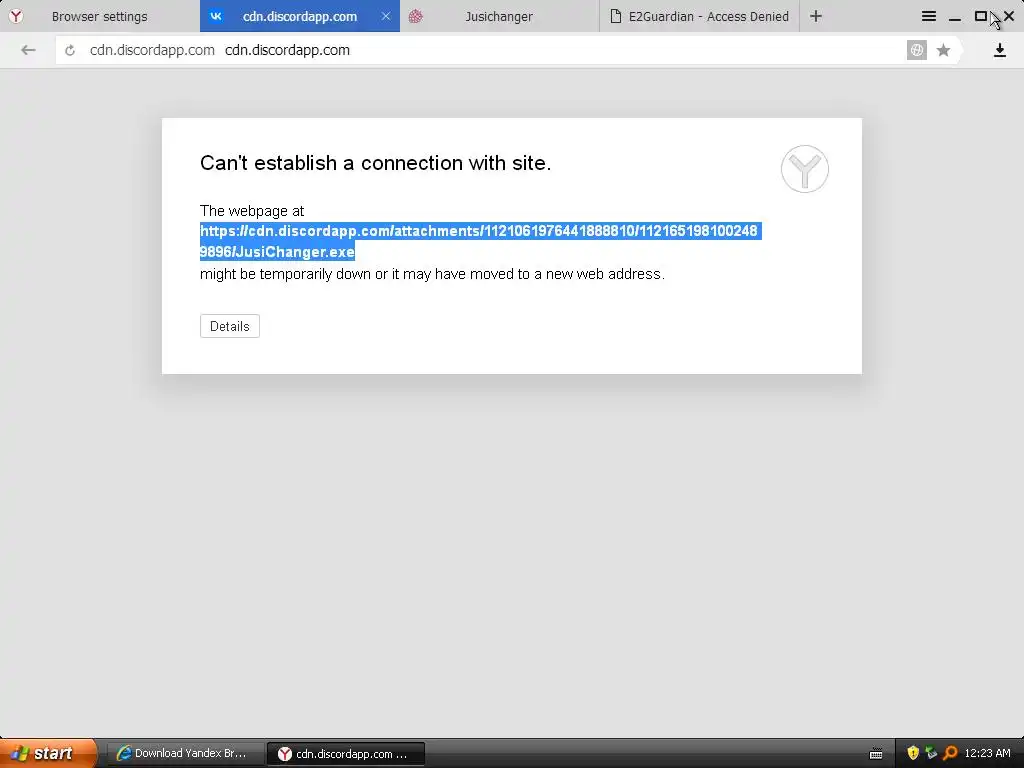Viewport: 1024px width, 768px height.
Task: Go back with the back arrow
Action: pyautogui.click(x=28, y=50)
